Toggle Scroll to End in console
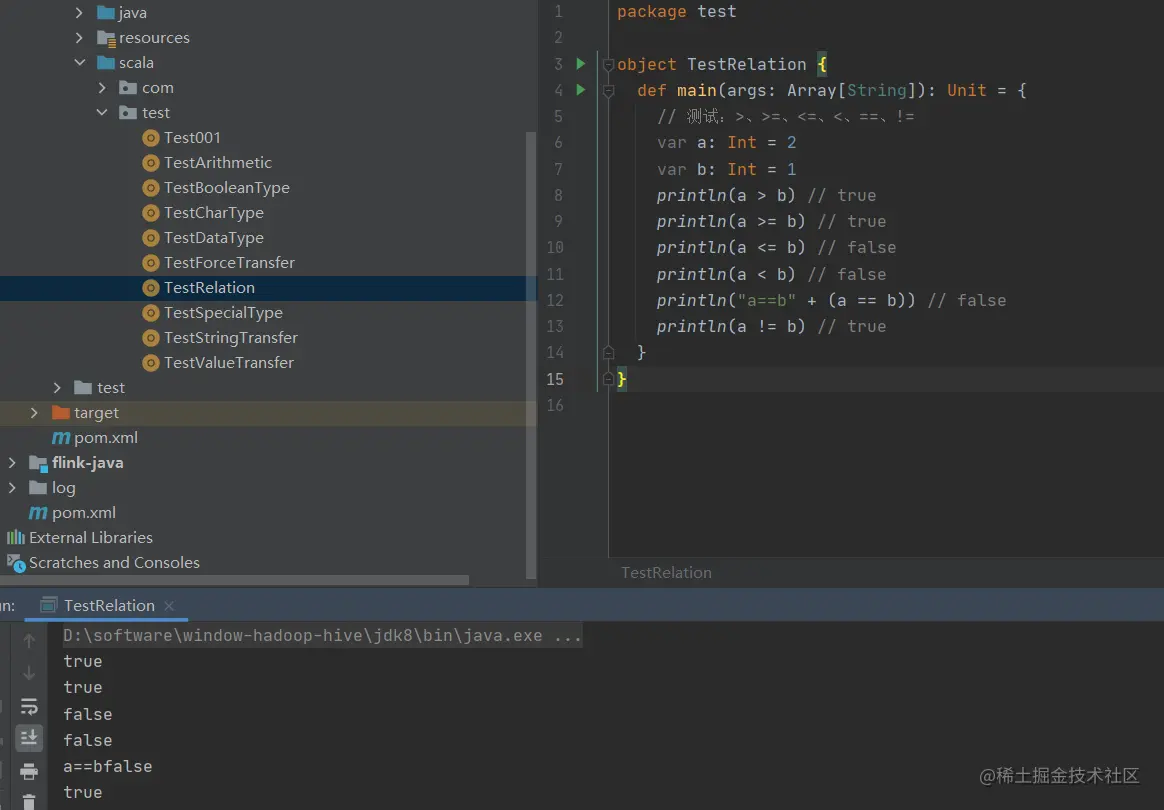This screenshot has height=810, width=1164. coord(29,738)
